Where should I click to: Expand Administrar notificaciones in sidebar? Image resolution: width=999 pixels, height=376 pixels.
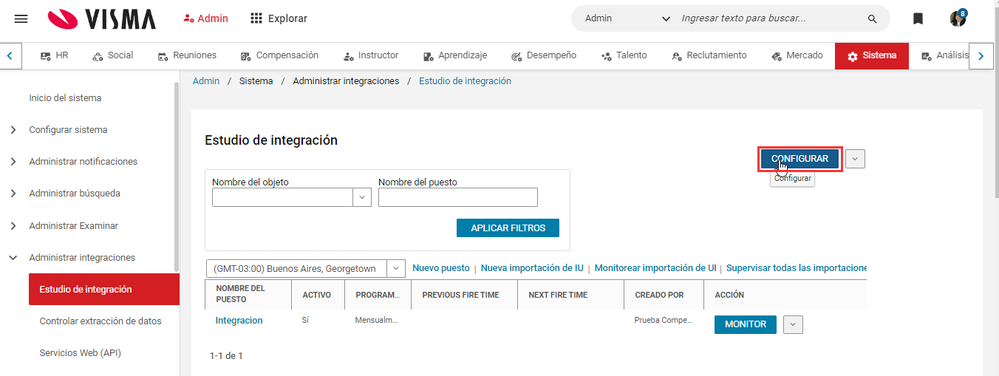14,162
